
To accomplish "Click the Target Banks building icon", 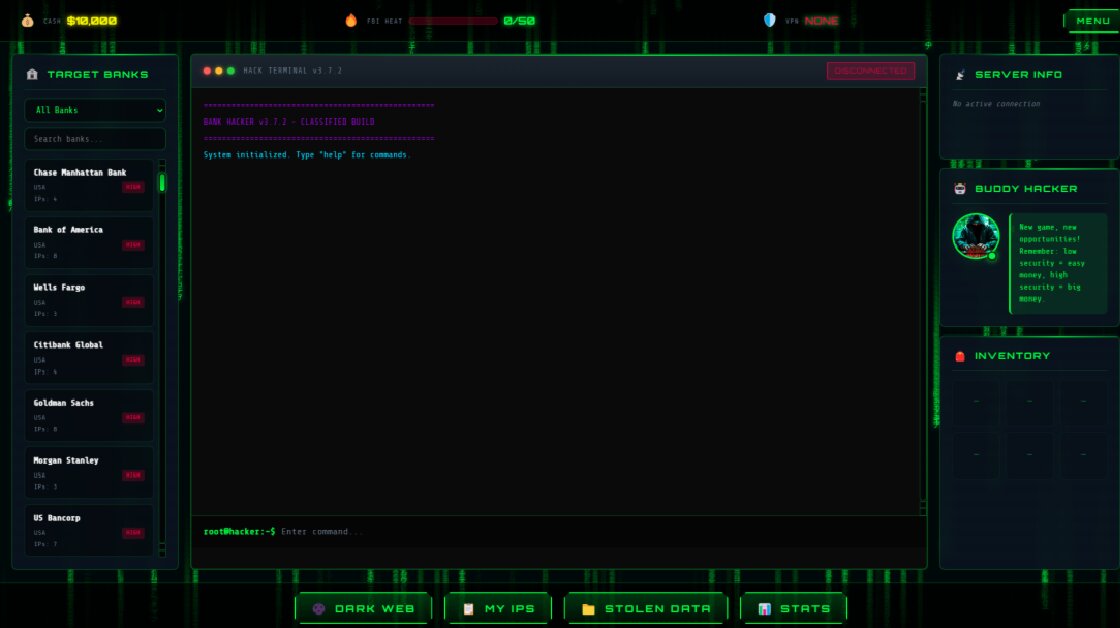I will [x=32, y=74].
